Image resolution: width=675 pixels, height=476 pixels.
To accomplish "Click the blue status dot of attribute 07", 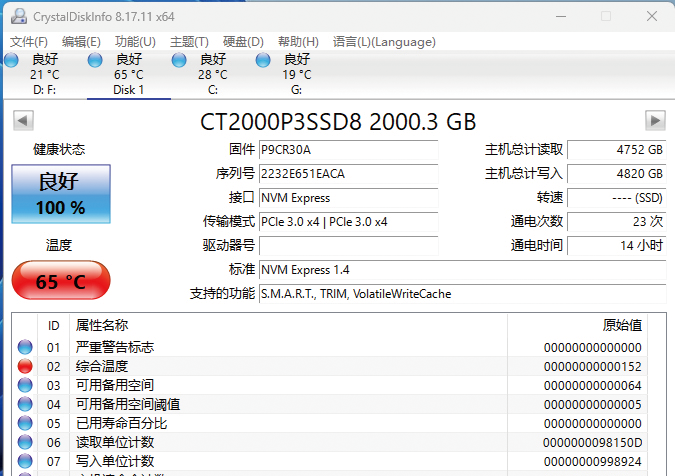I will click(25, 461).
